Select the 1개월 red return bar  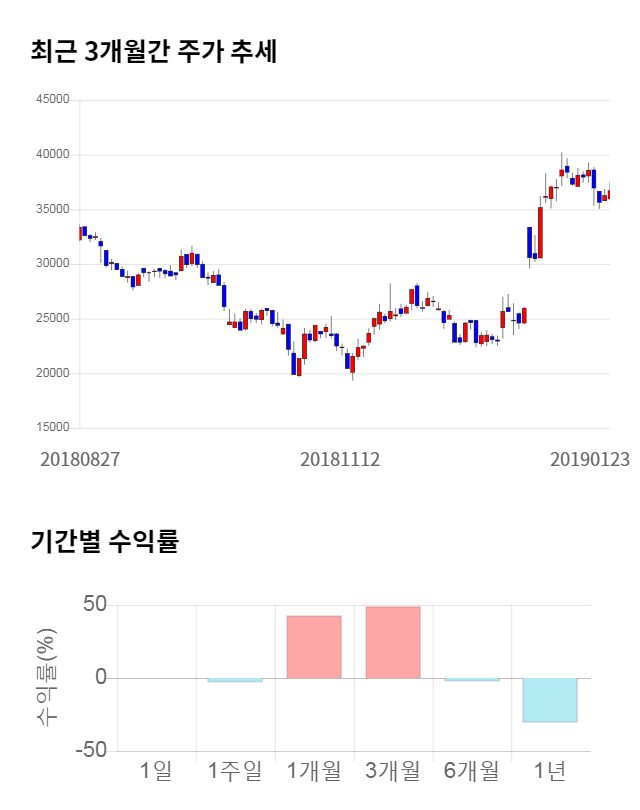(314, 646)
